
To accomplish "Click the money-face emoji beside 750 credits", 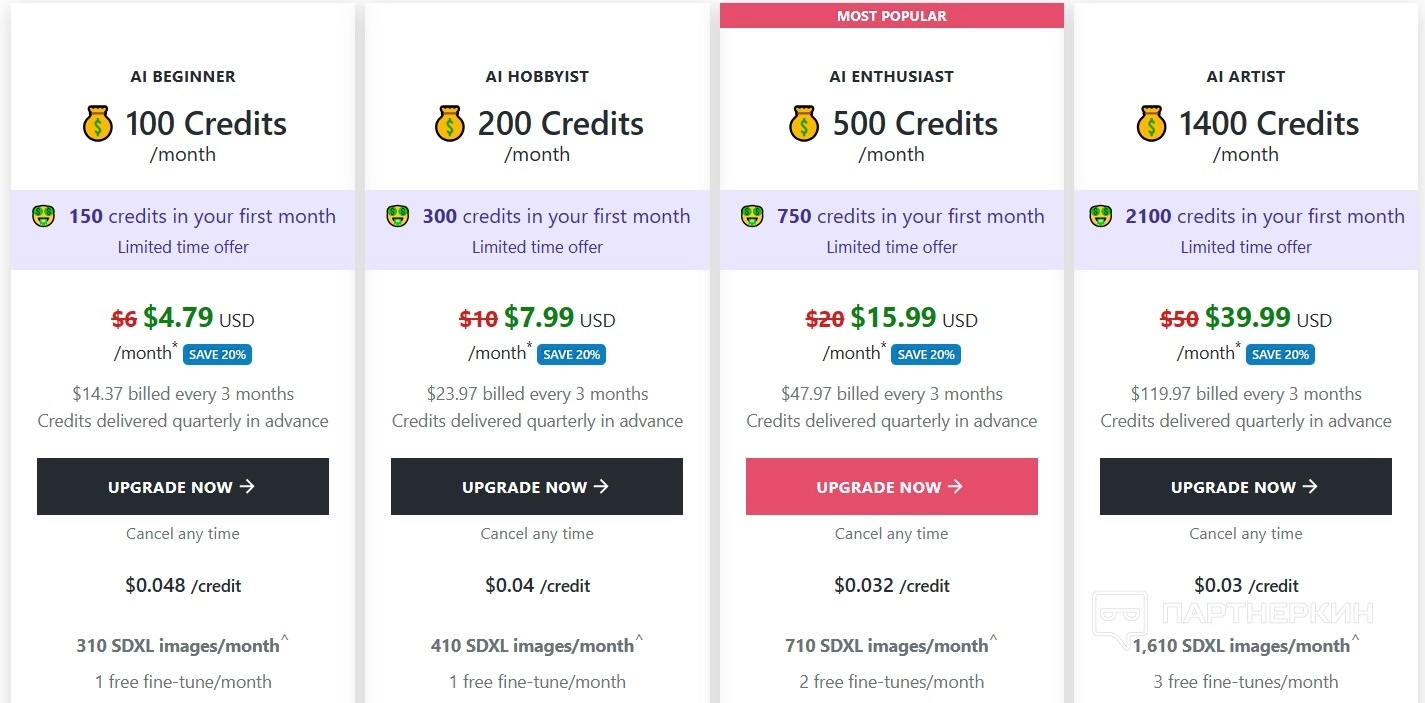I will click(752, 216).
